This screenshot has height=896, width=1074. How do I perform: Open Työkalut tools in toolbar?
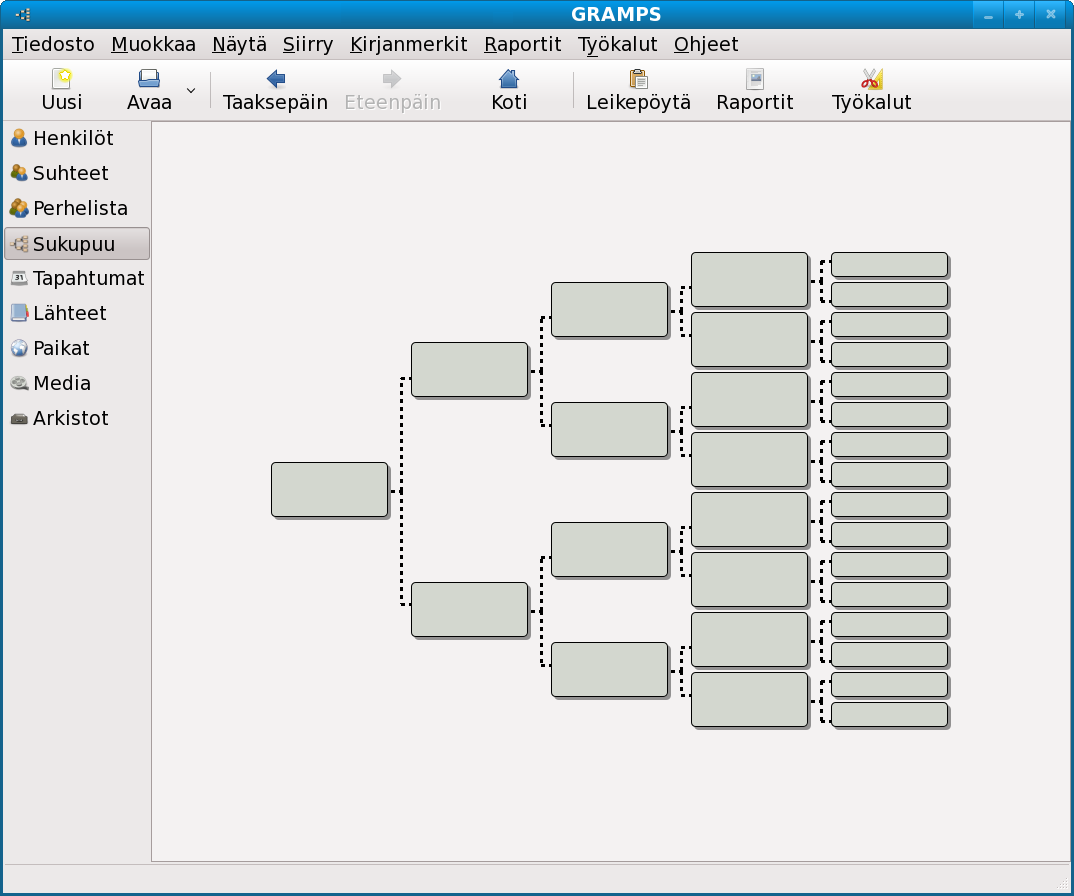click(871, 80)
